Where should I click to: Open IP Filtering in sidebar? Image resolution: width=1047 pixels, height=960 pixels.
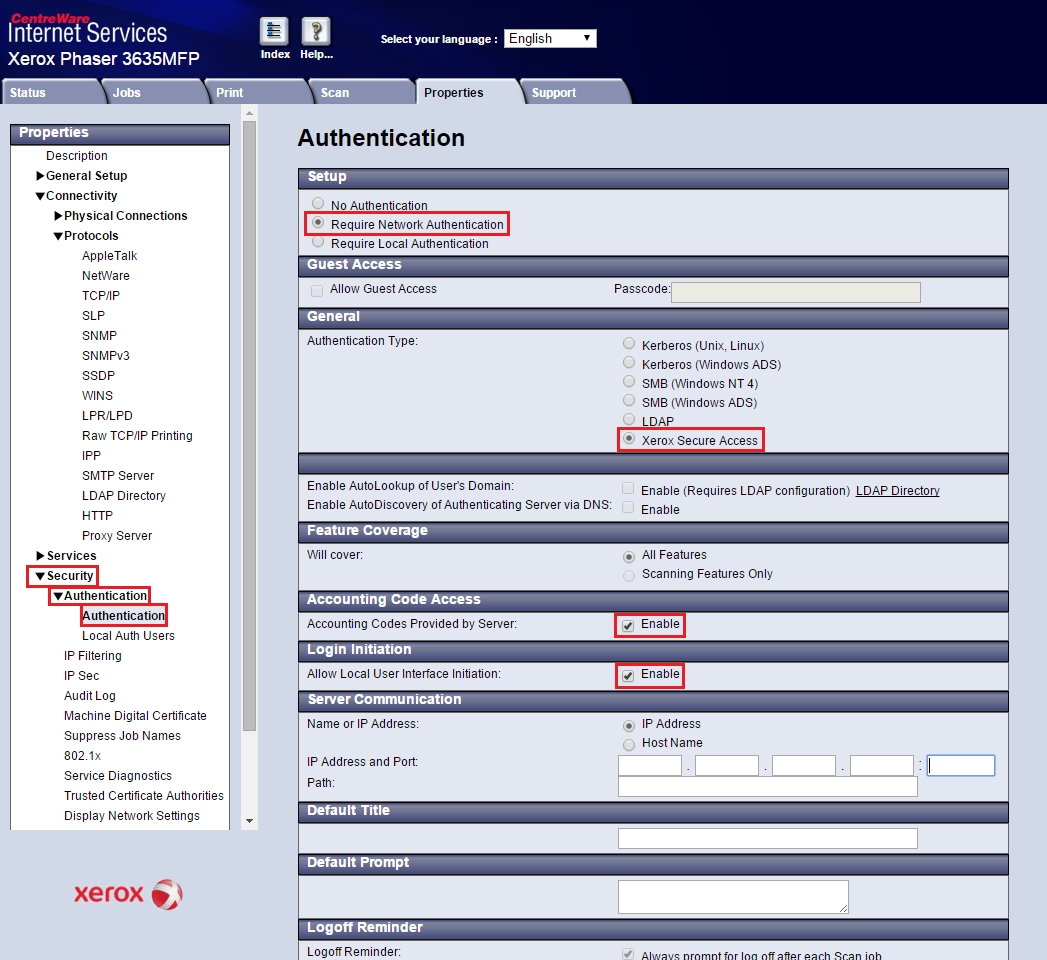click(x=93, y=656)
